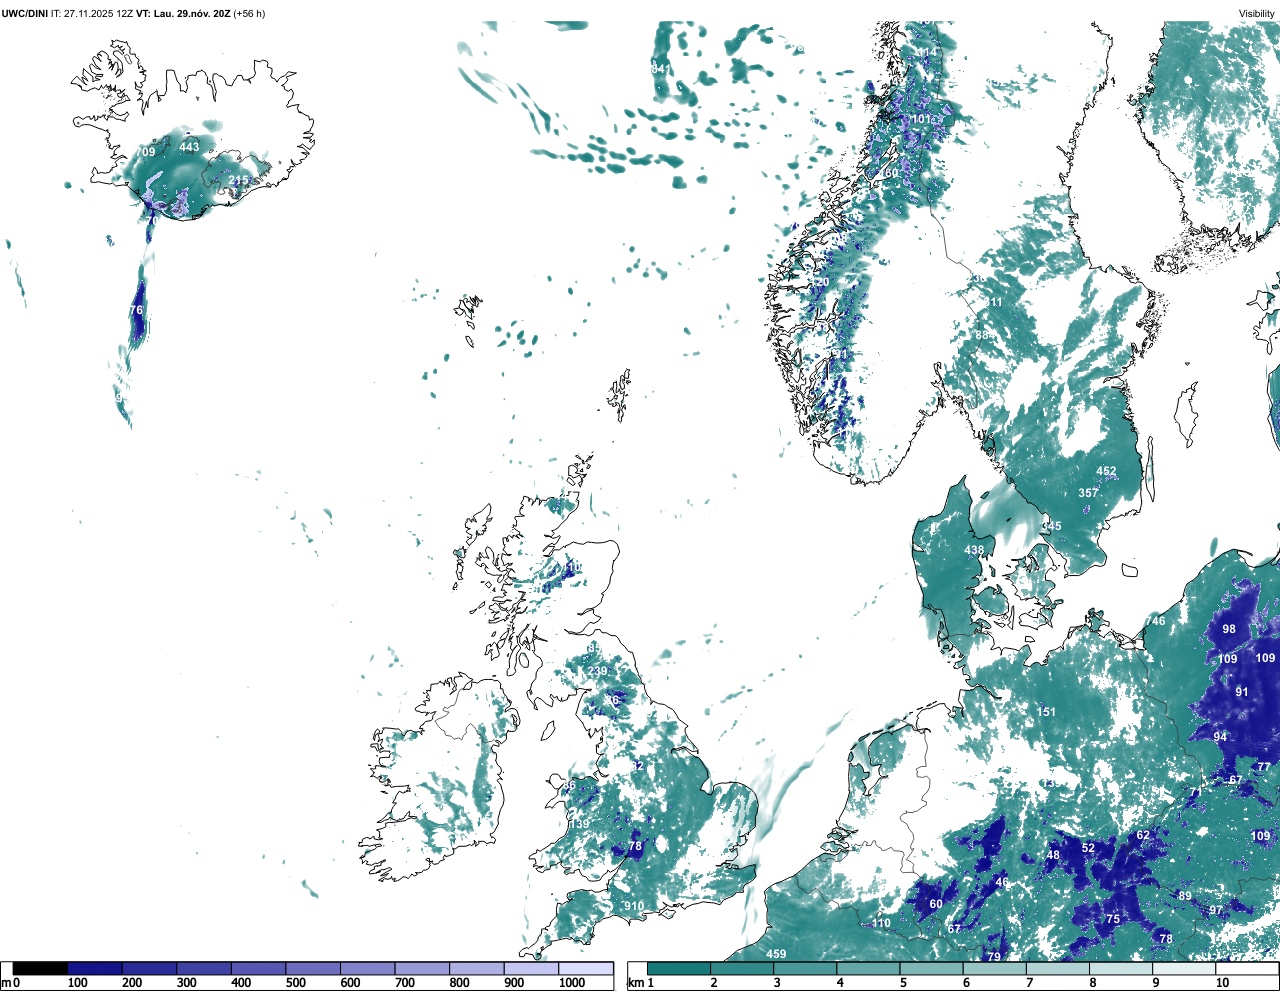Screen dimensions: 1280x991
Task: Click the black 0–100 m legend swatch
Action: pos(41,969)
